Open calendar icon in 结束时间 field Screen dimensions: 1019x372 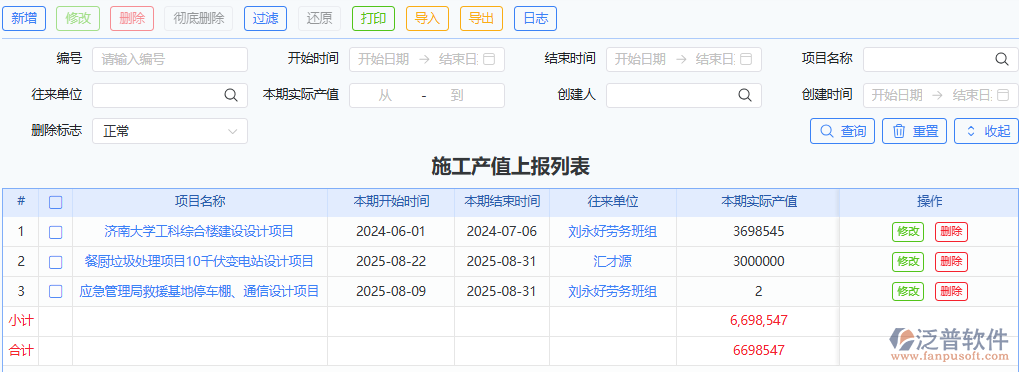746,59
